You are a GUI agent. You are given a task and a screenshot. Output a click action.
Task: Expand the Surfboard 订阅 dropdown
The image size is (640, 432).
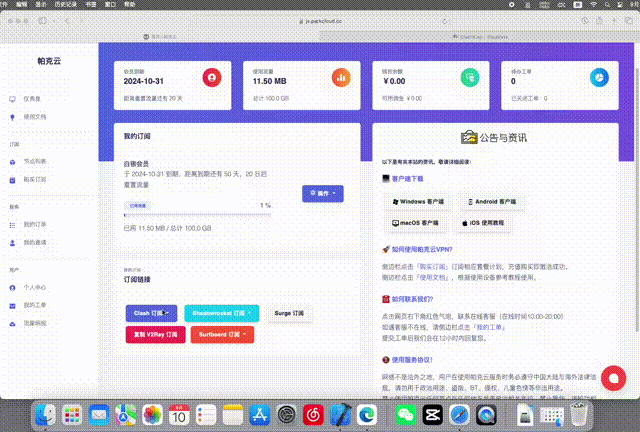pyautogui.click(x=221, y=335)
